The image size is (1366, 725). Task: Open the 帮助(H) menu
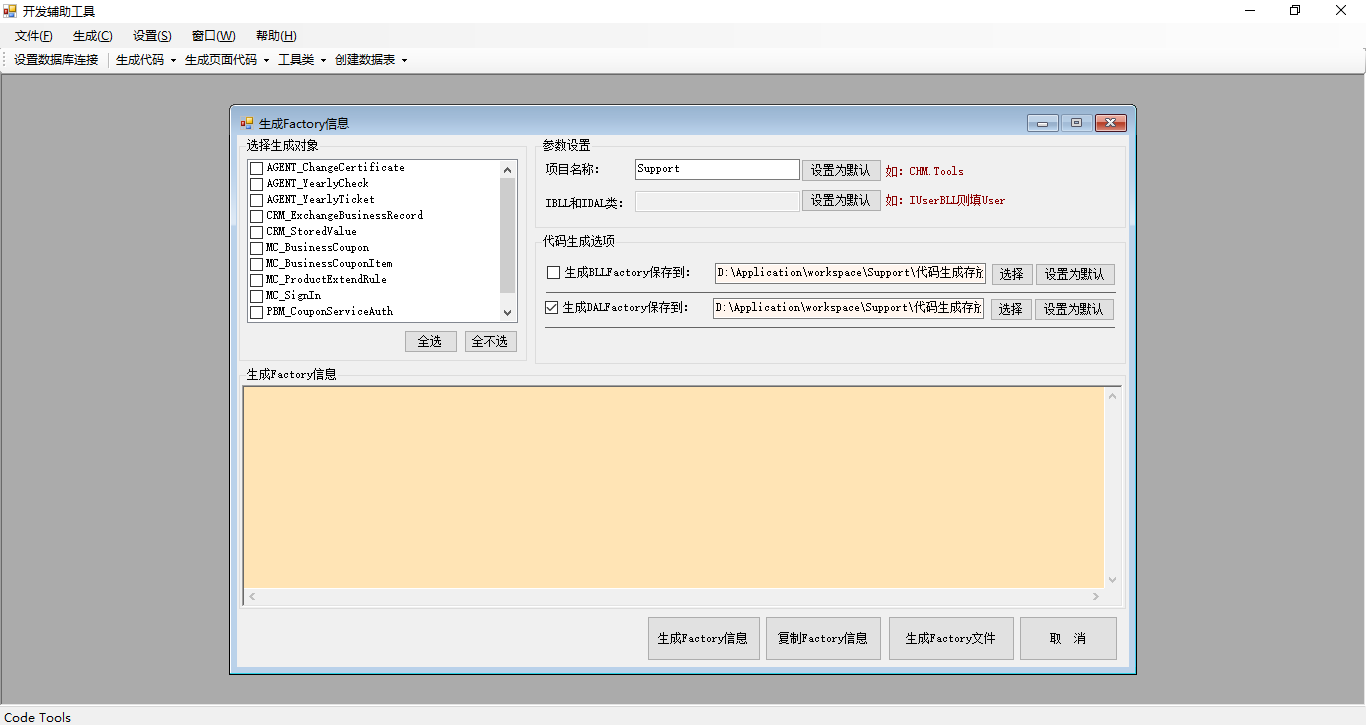(x=276, y=36)
